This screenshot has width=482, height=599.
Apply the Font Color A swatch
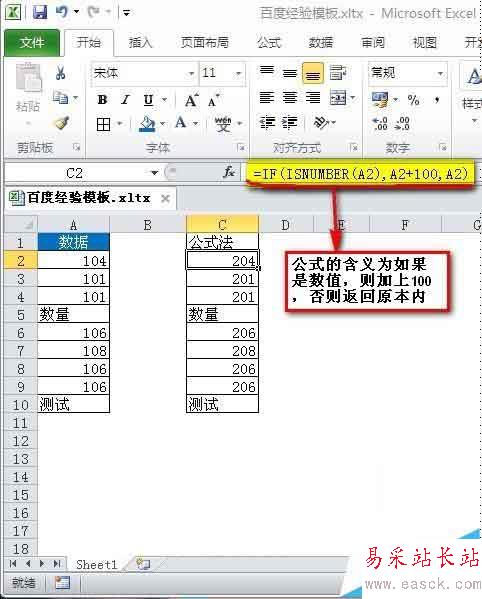coord(180,123)
